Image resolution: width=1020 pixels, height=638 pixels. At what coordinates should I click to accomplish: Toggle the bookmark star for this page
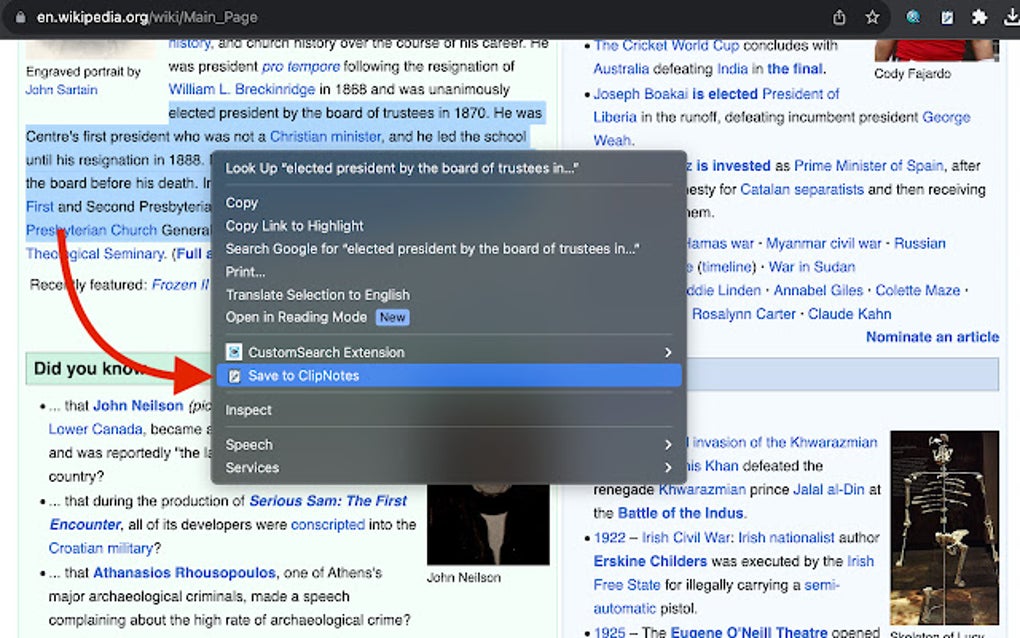click(872, 17)
